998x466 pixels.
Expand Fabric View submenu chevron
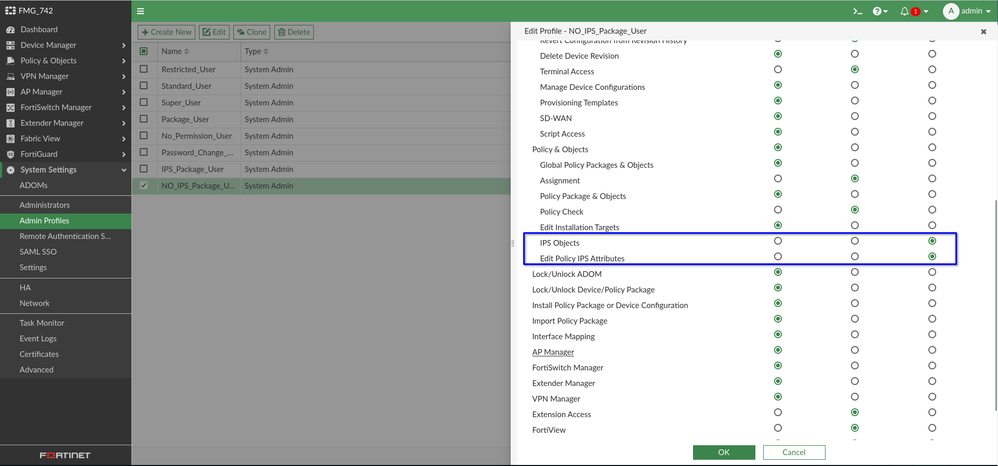click(123, 139)
